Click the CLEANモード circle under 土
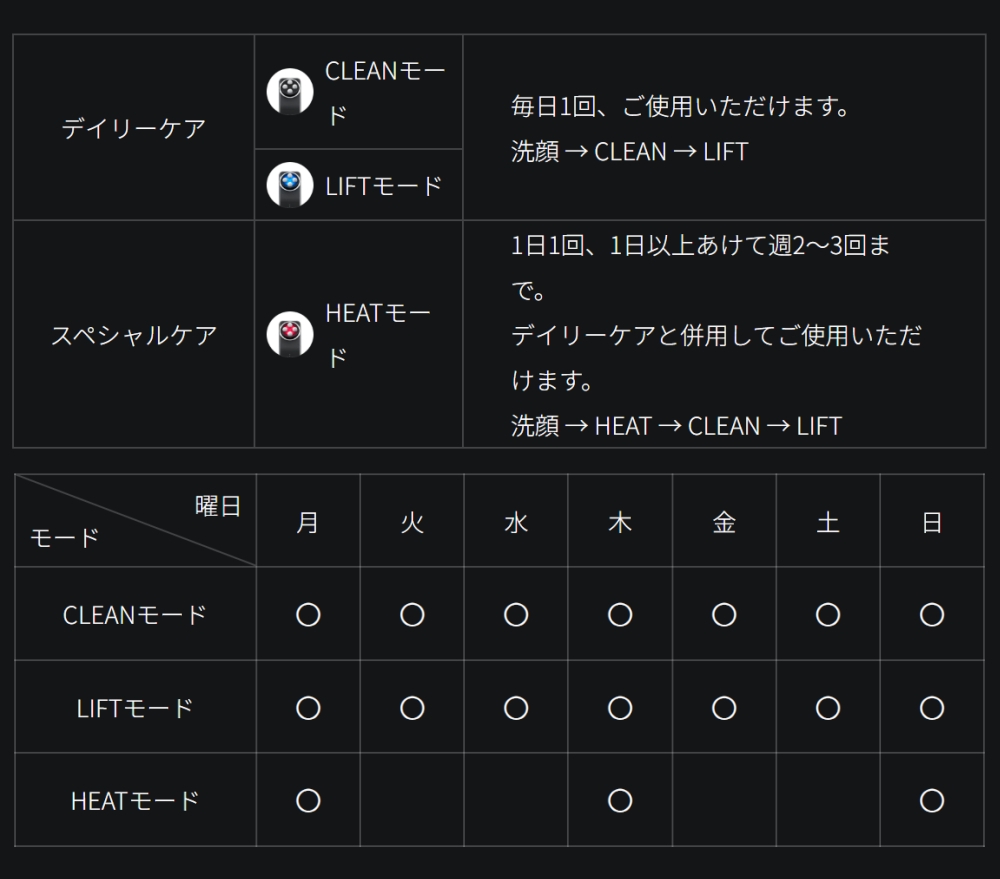 (828, 615)
